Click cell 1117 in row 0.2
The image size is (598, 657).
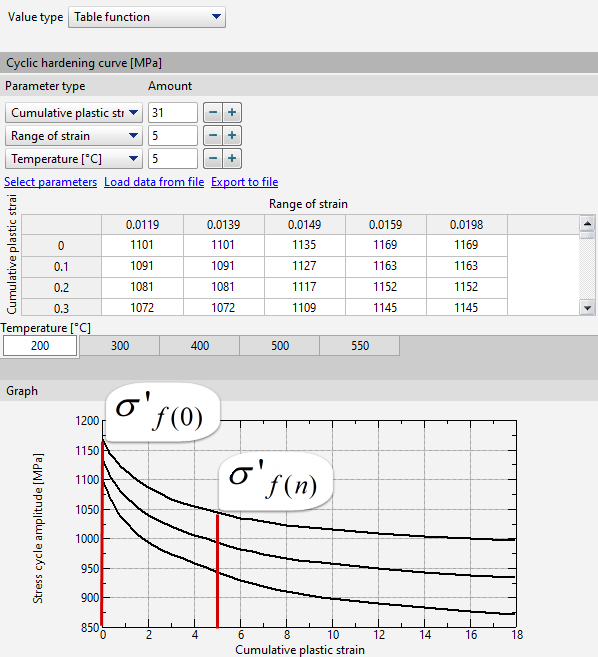click(304, 287)
